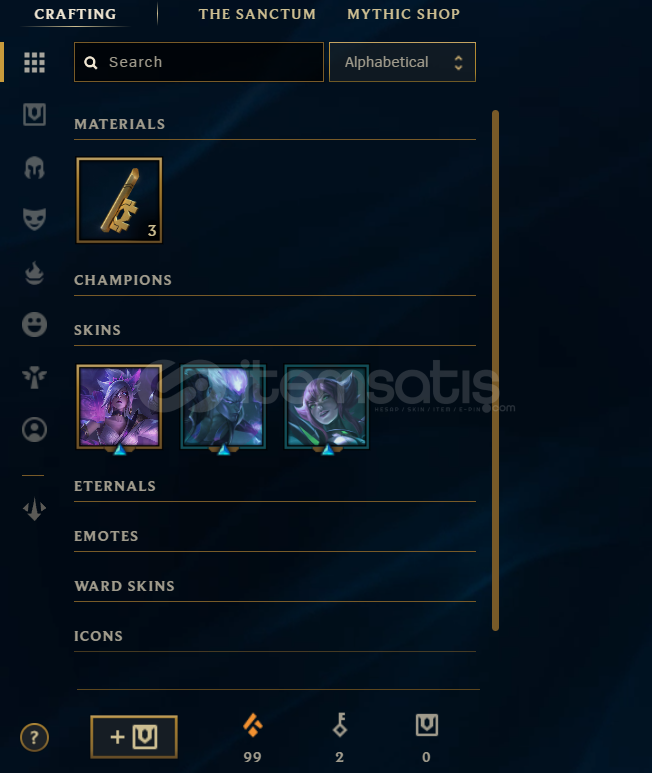Select the golden key material item
Image resolution: width=652 pixels, height=773 pixels.
click(x=119, y=200)
